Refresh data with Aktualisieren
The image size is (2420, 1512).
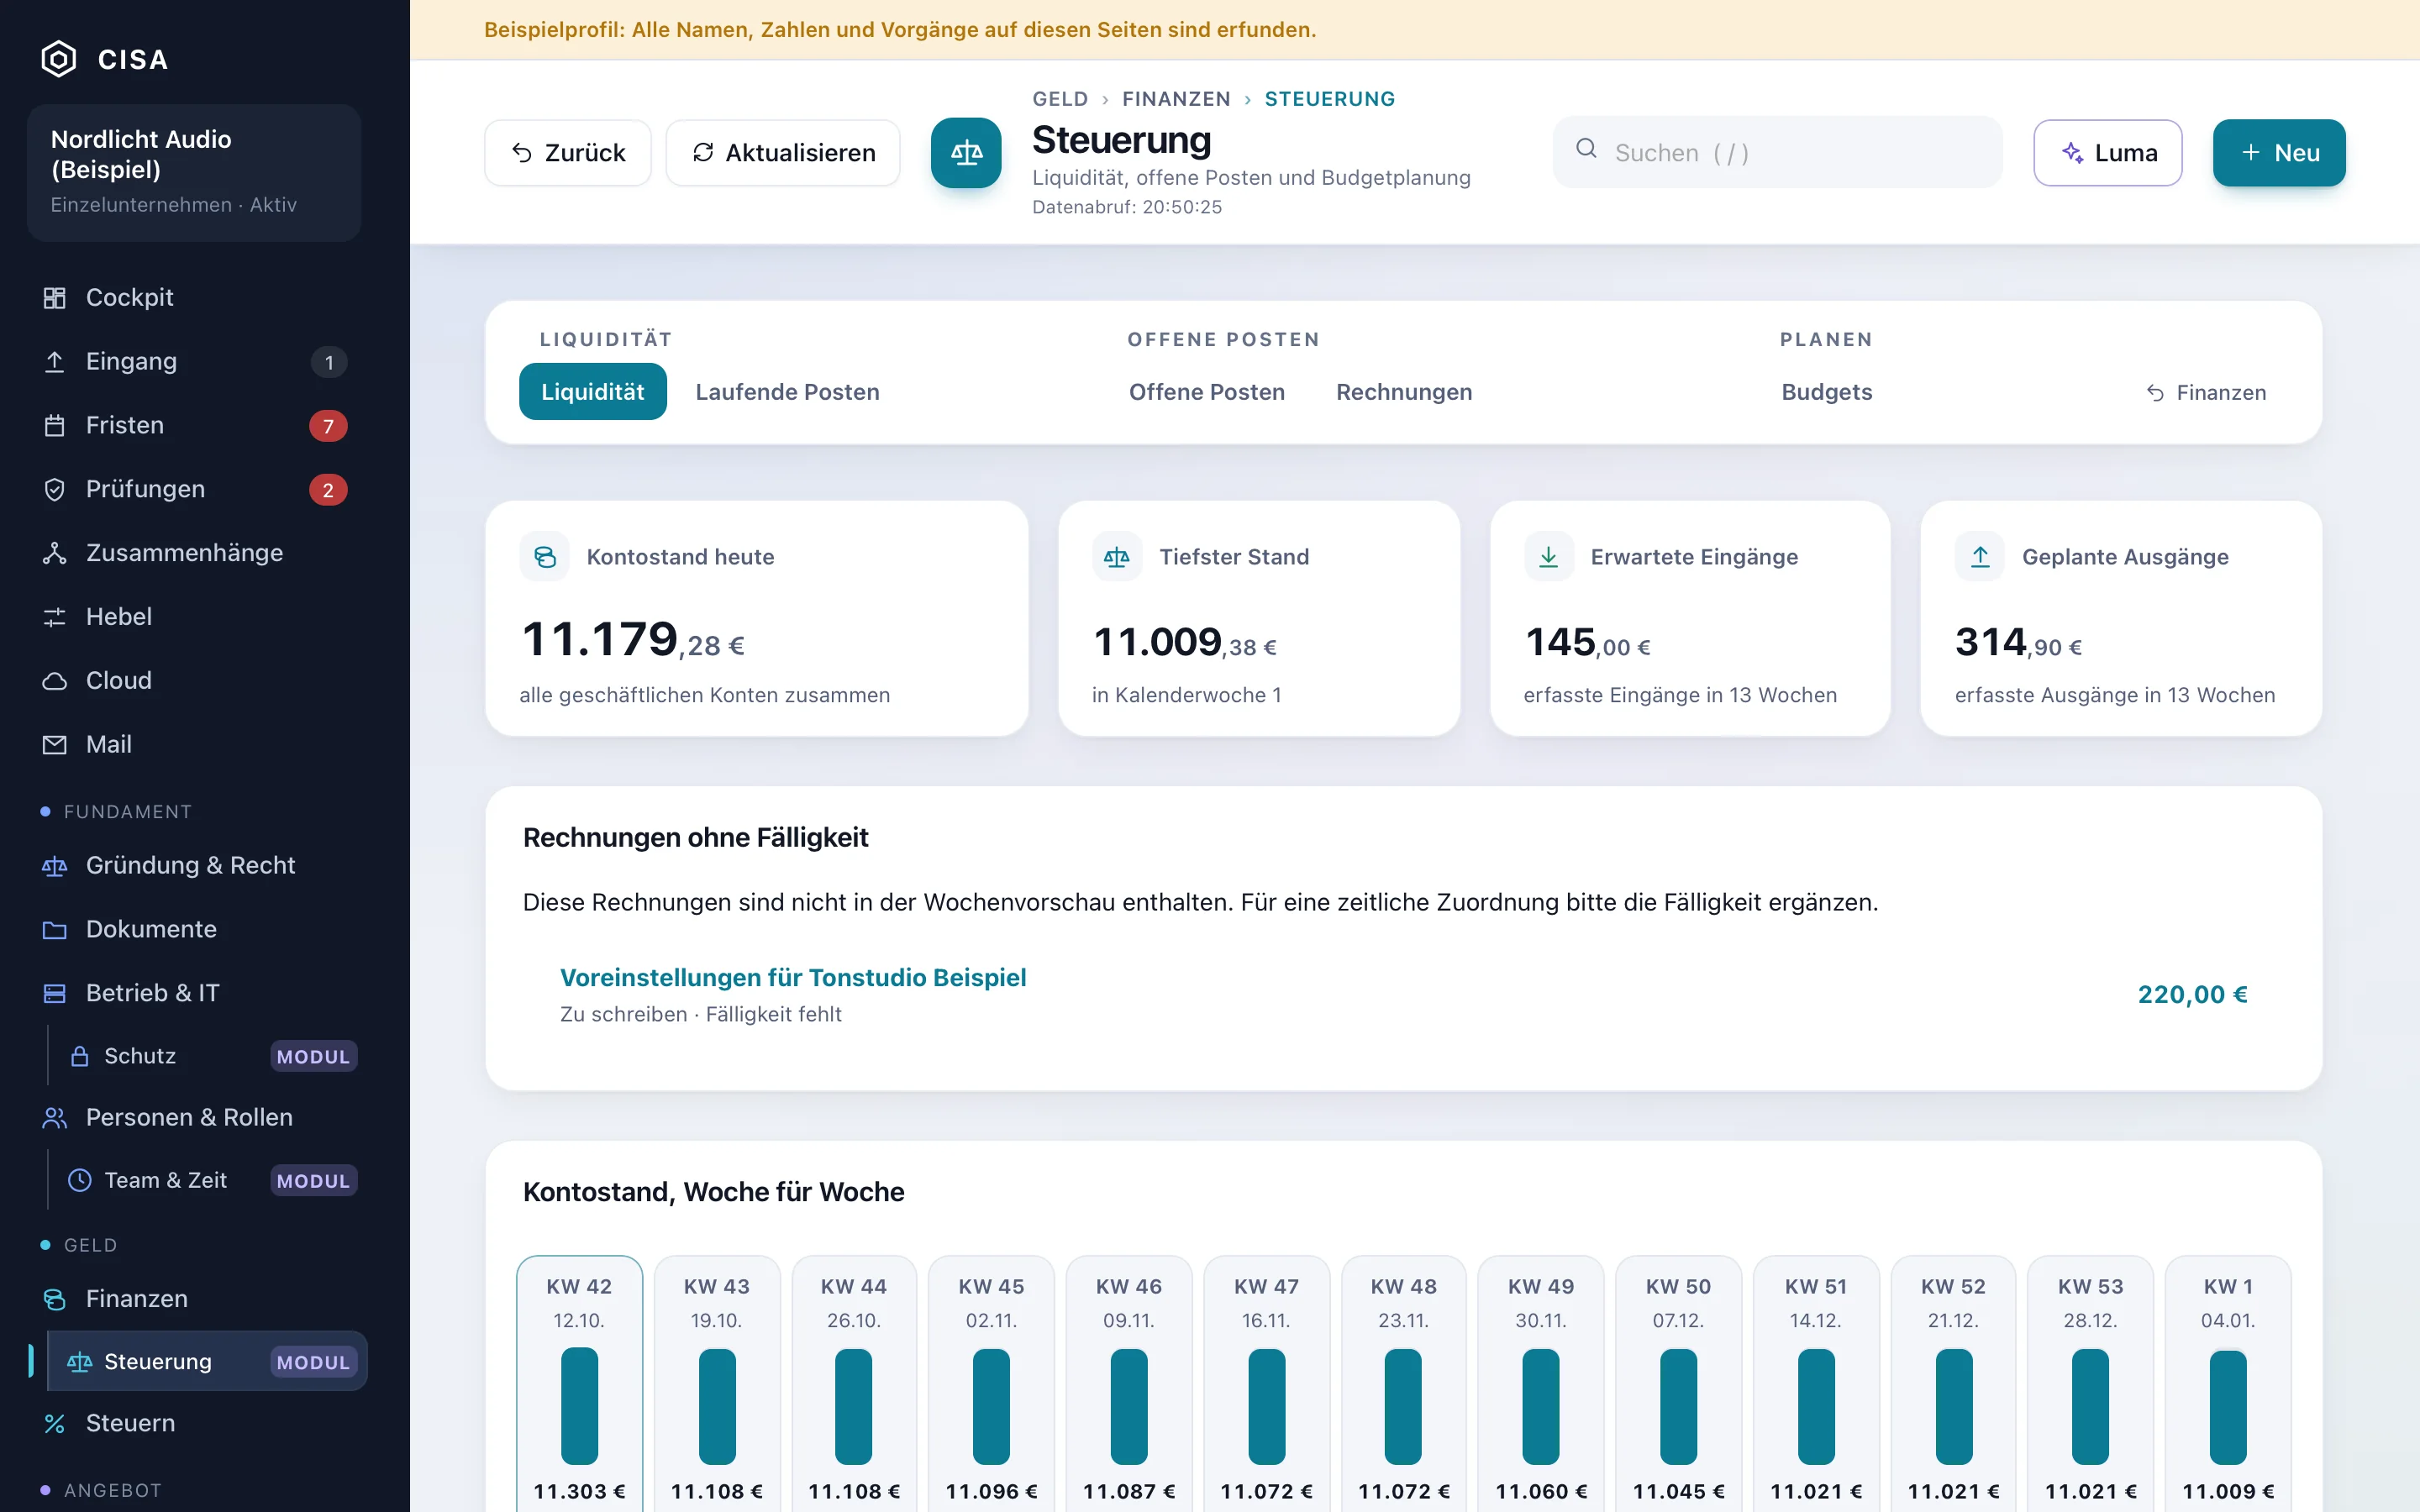(783, 153)
